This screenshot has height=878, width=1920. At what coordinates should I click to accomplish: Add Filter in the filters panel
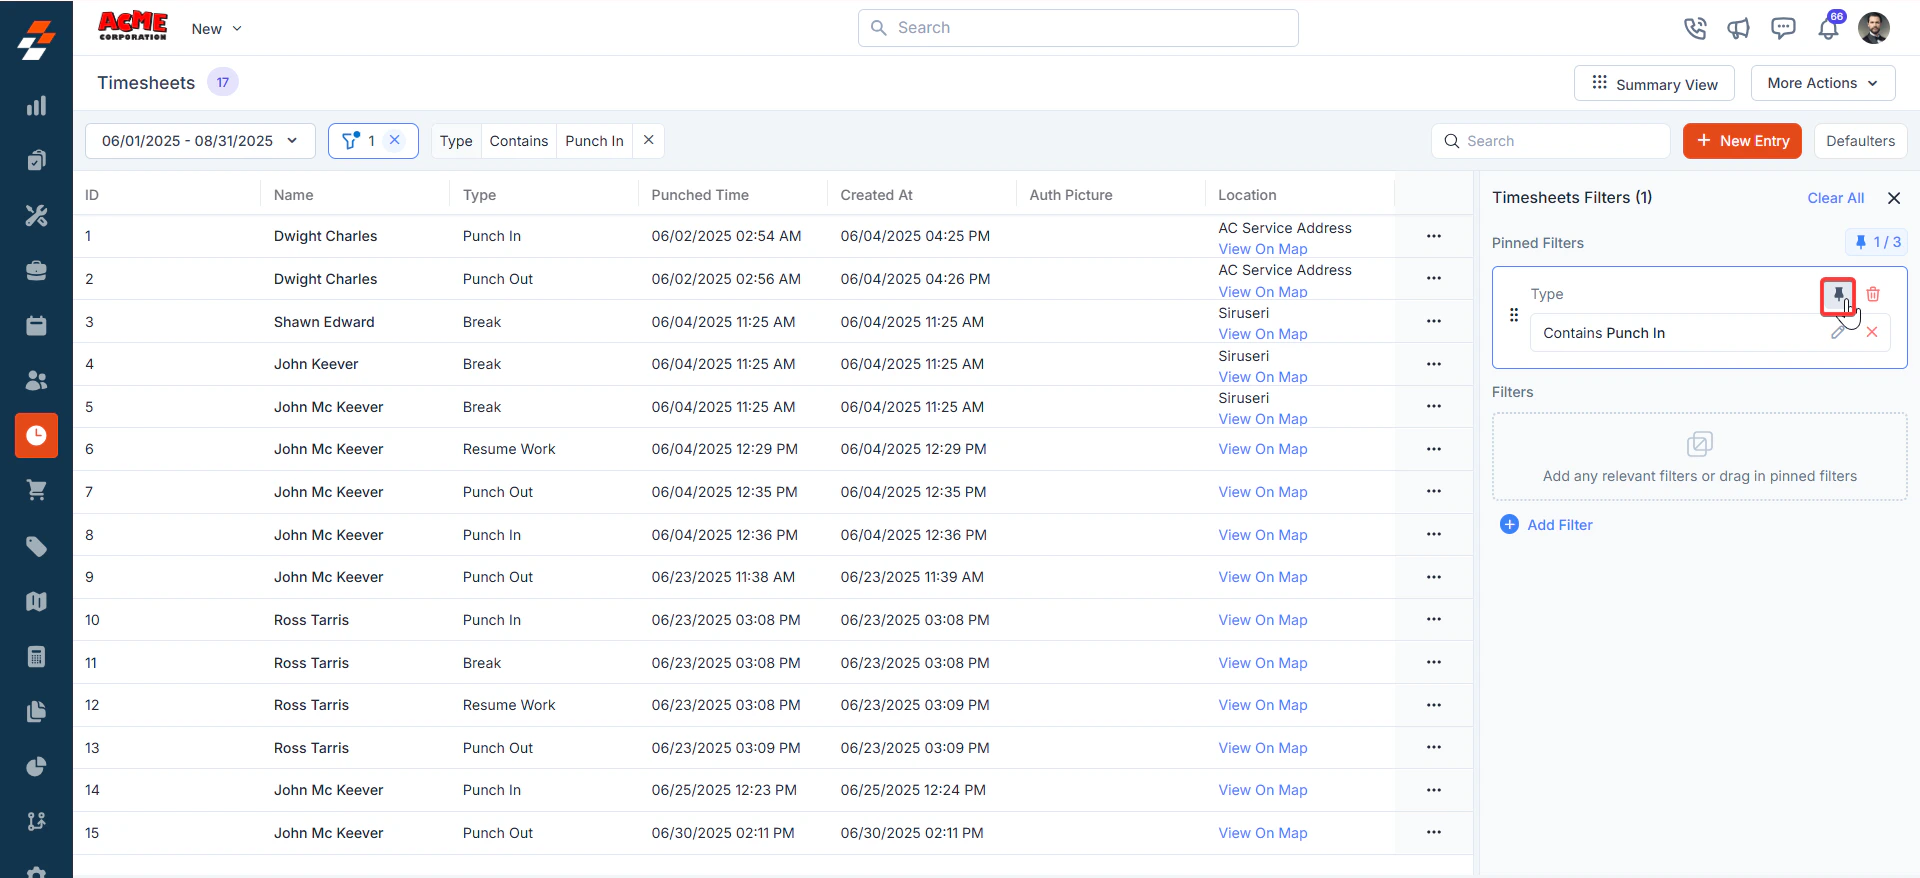[1546, 525]
